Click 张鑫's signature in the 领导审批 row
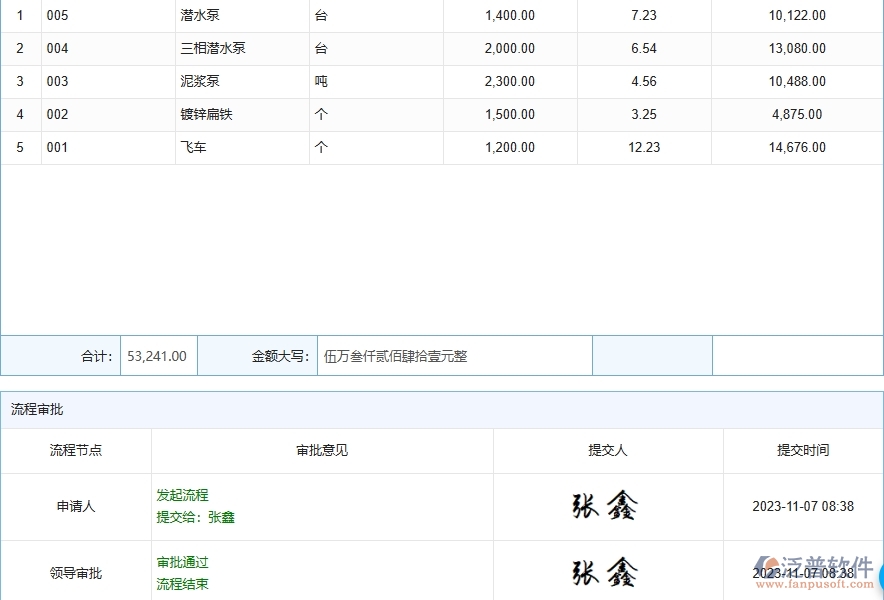This screenshot has width=884, height=600. [607, 573]
